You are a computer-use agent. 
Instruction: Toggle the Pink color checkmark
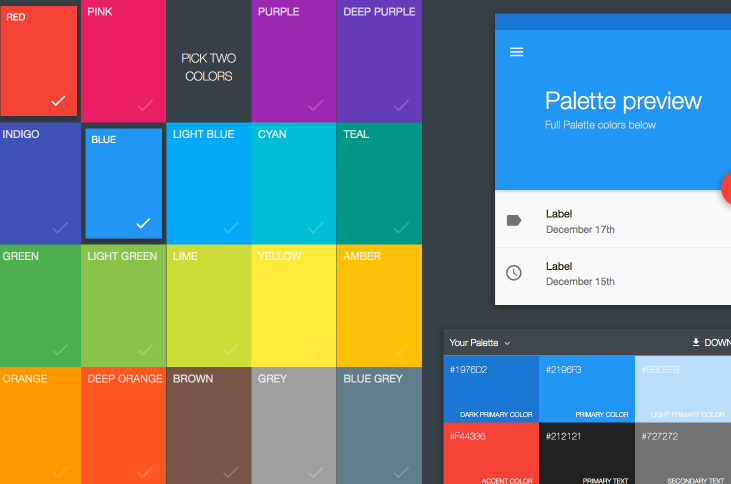click(145, 104)
